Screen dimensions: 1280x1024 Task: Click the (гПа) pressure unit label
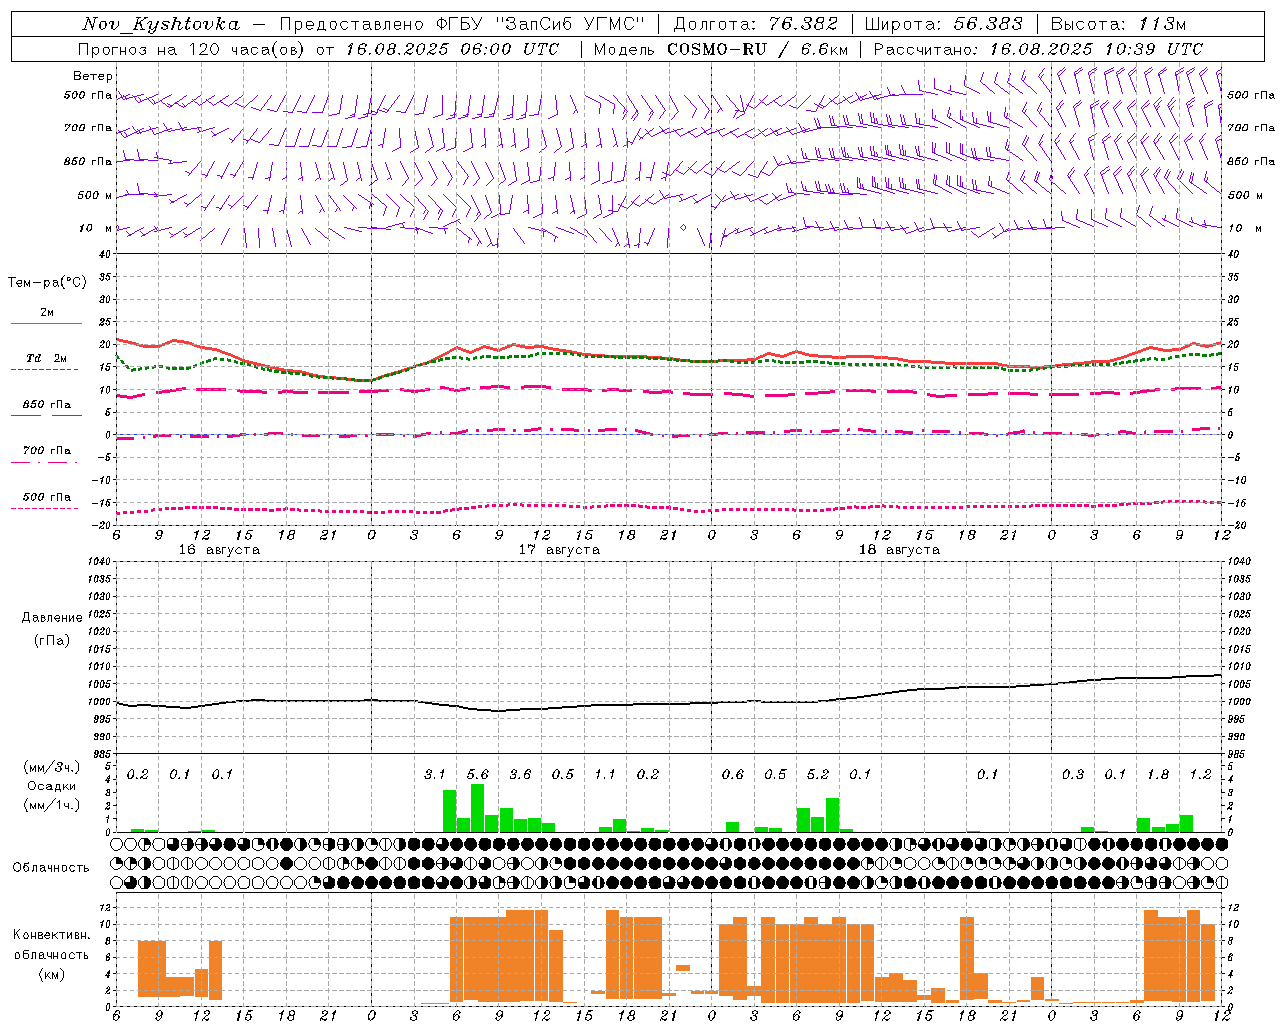pos(52,640)
